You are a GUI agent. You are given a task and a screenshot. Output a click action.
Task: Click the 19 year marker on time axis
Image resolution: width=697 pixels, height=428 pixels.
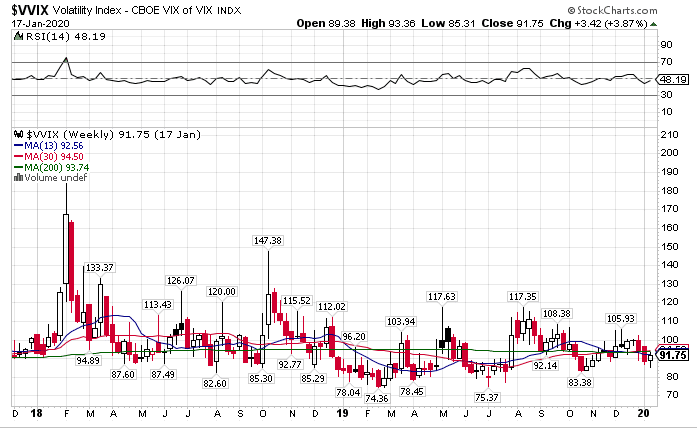click(342, 413)
